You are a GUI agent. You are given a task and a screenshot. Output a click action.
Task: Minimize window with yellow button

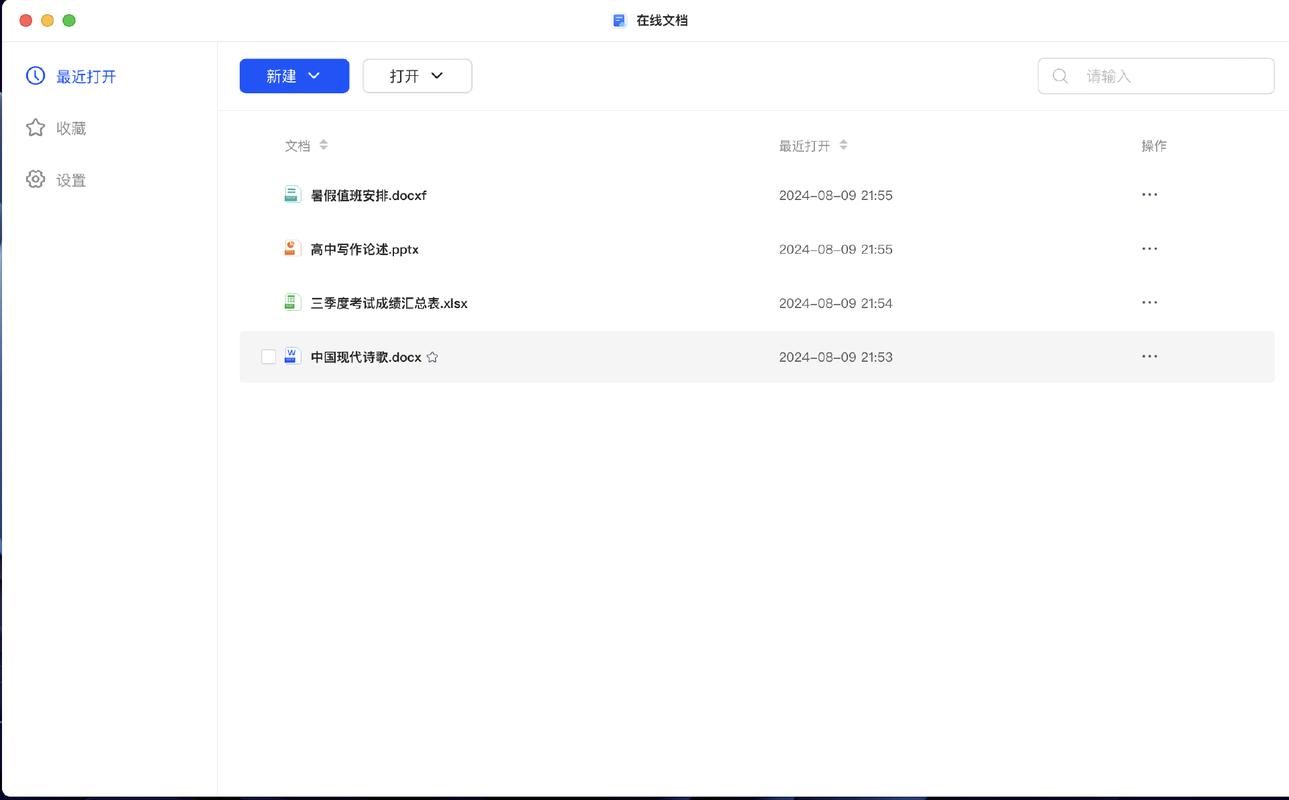tap(47, 20)
